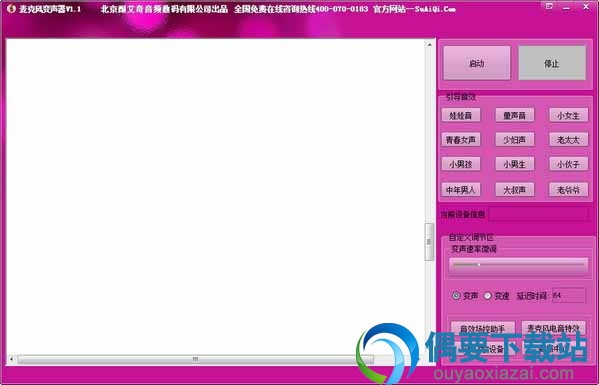Click the 当前设备信息 text field

(539, 214)
